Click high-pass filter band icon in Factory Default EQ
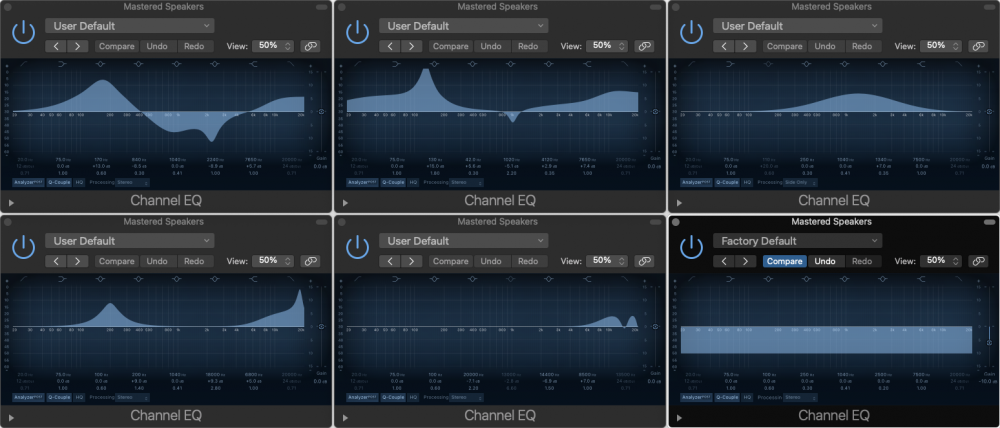This screenshot has width=1000, height=428. 693,279
